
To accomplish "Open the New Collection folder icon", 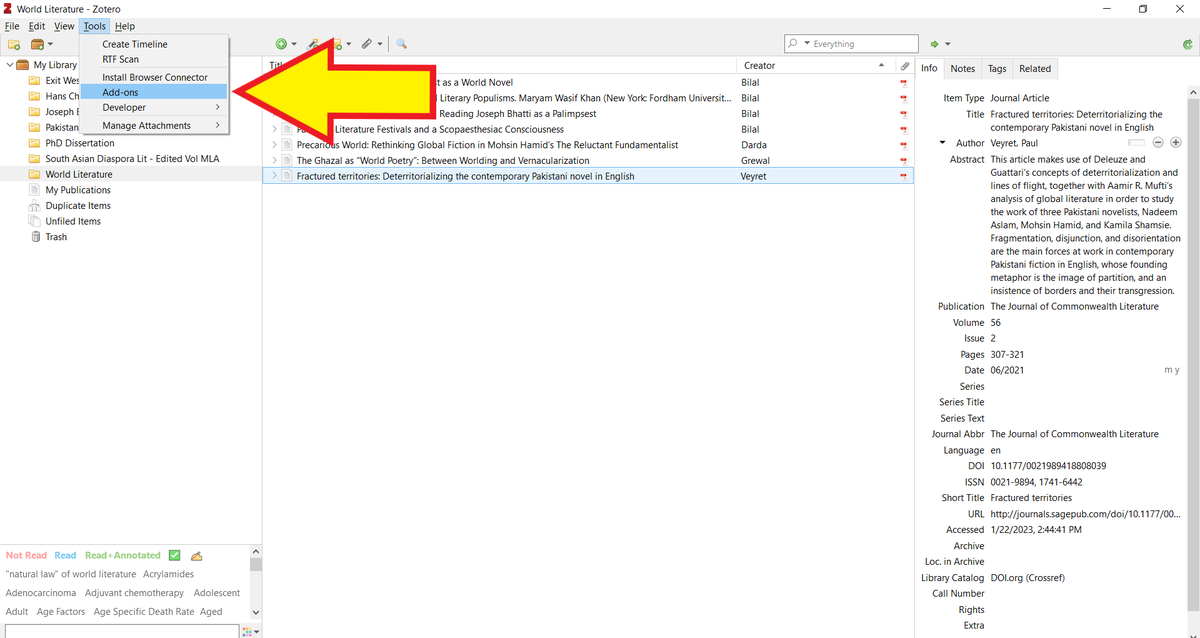I will click(13, 44).
